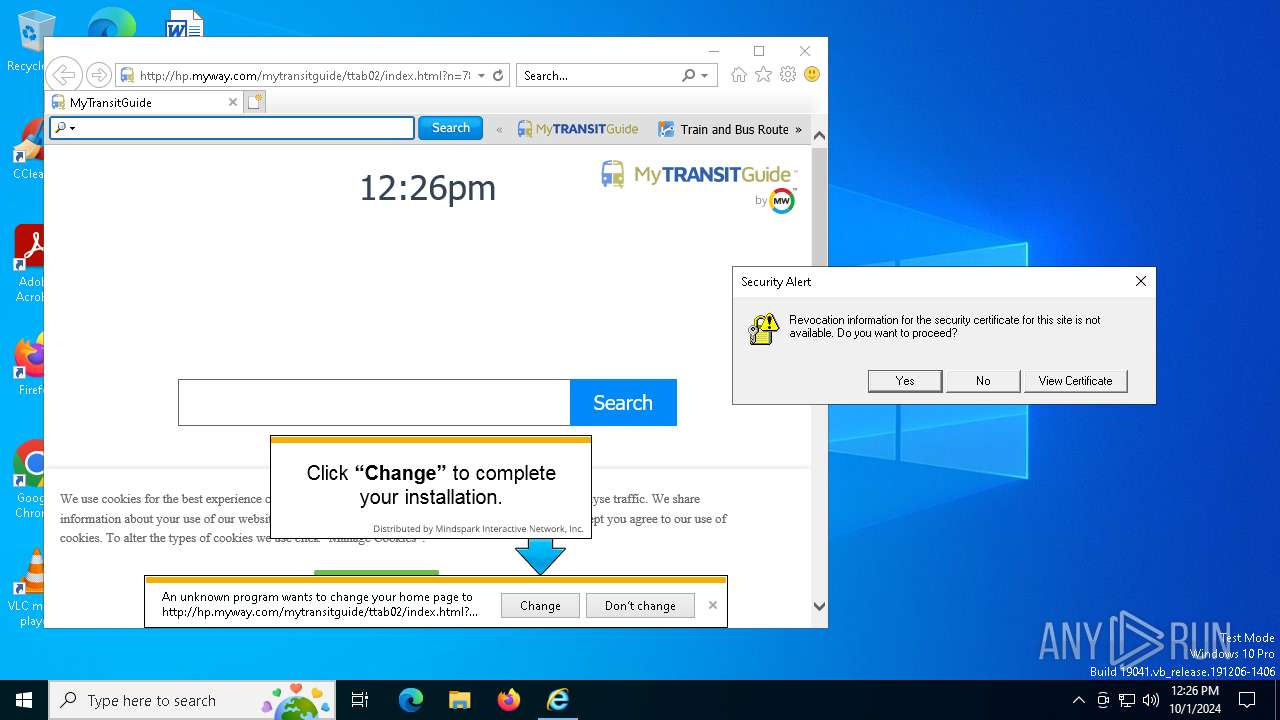Image resolution: width=1280 pixels, height=720 pixels.
Task: Click the Windows taskbar search box
Action: tap(193, 700)
